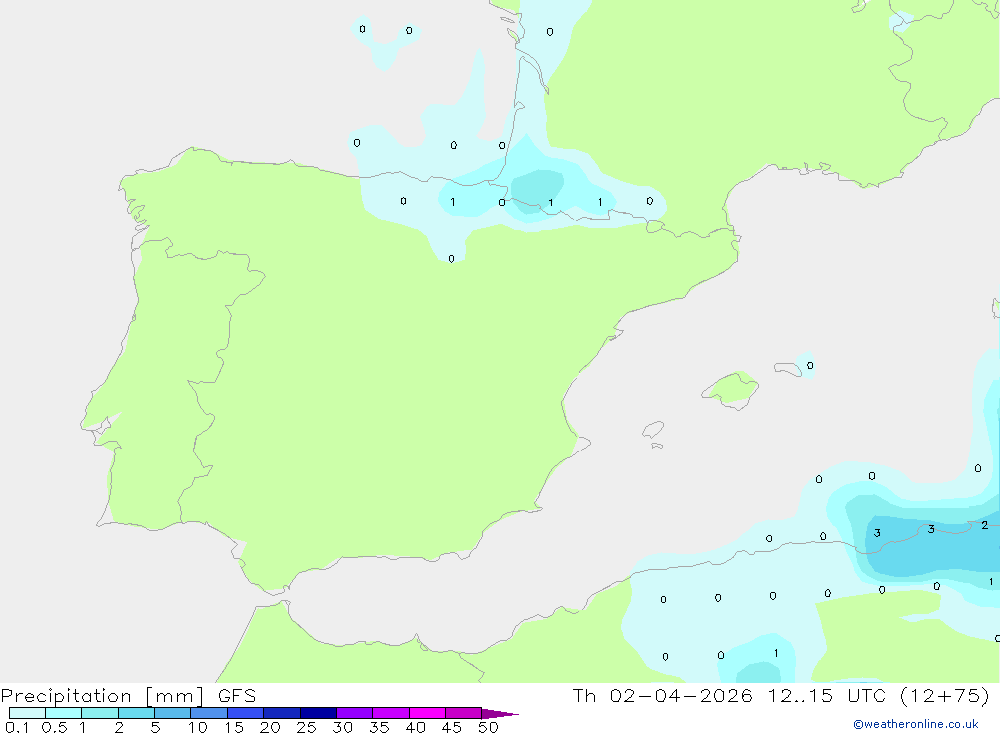
Task: Click the 20–25 mm dark blue legend swatch
Action: [281, 713]
